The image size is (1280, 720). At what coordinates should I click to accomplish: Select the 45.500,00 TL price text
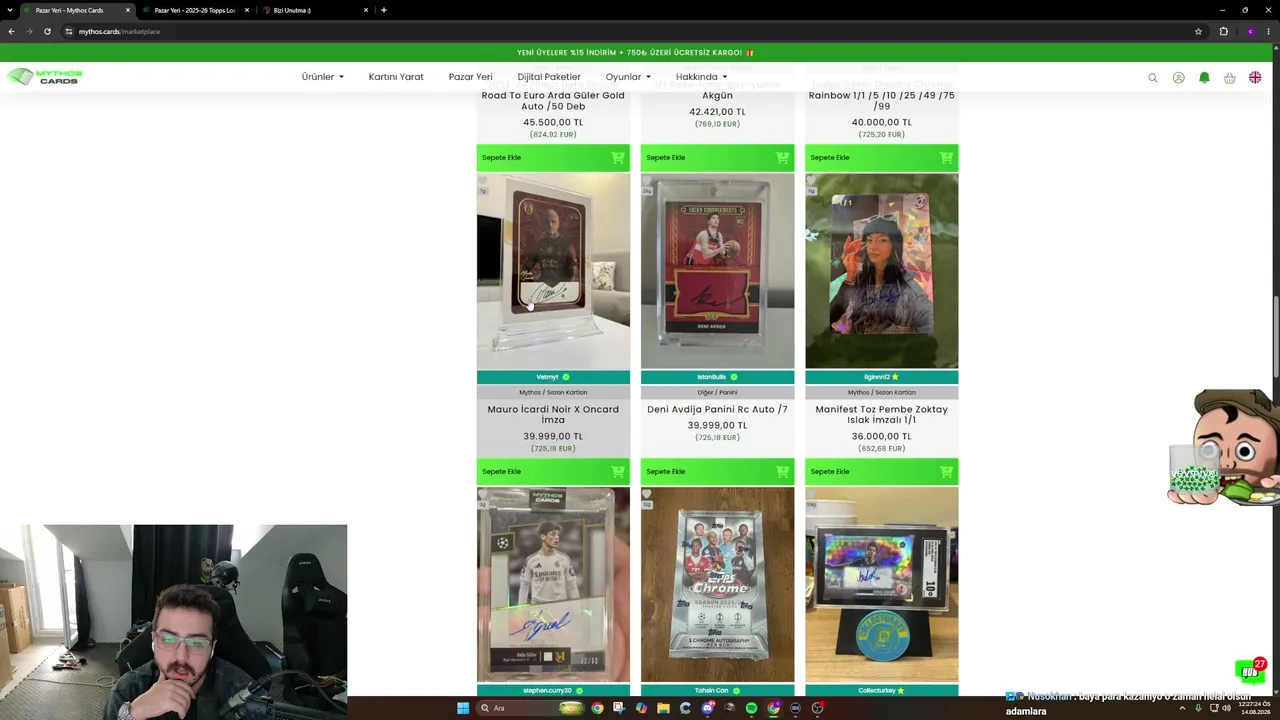coord(553,122)
